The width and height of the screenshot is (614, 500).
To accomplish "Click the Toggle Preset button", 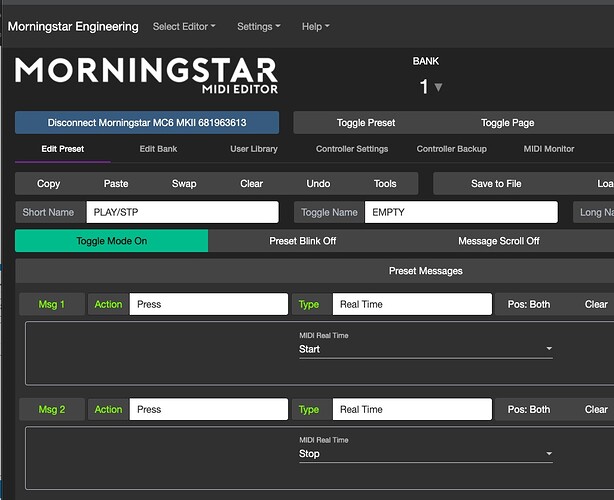I will 366,123.
